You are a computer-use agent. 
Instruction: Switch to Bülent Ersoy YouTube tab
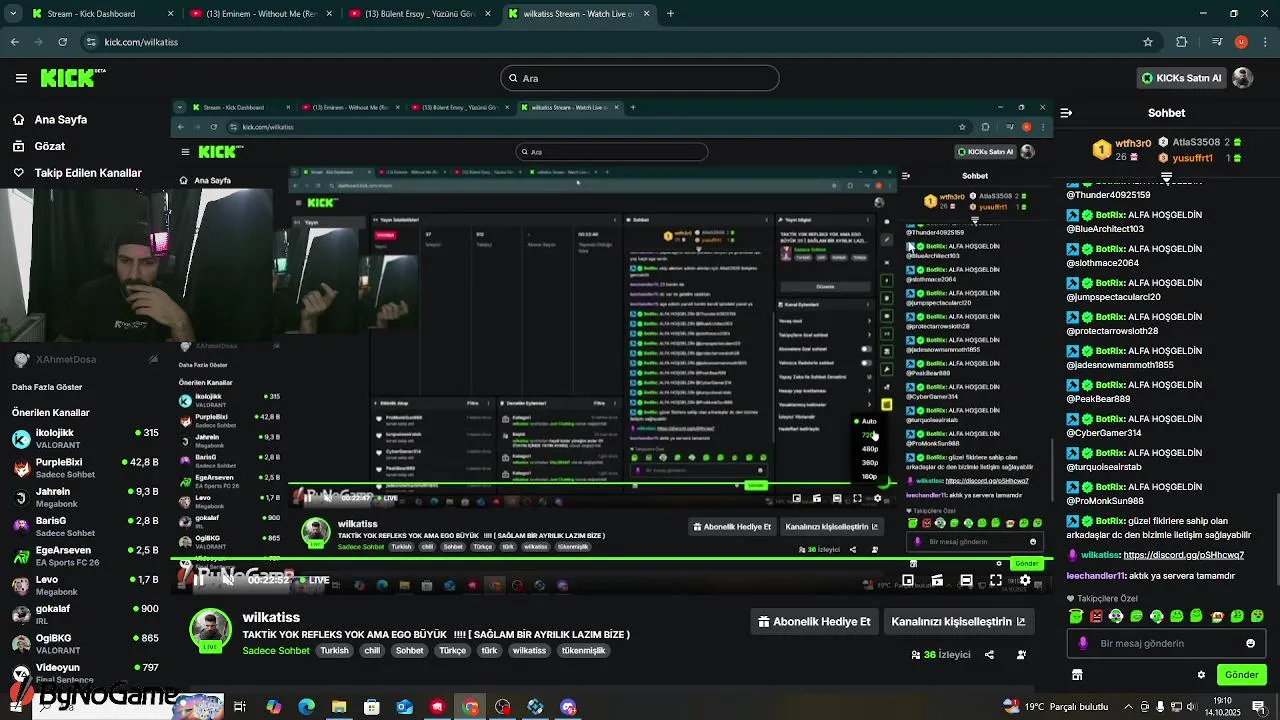[x=419, y=14]
